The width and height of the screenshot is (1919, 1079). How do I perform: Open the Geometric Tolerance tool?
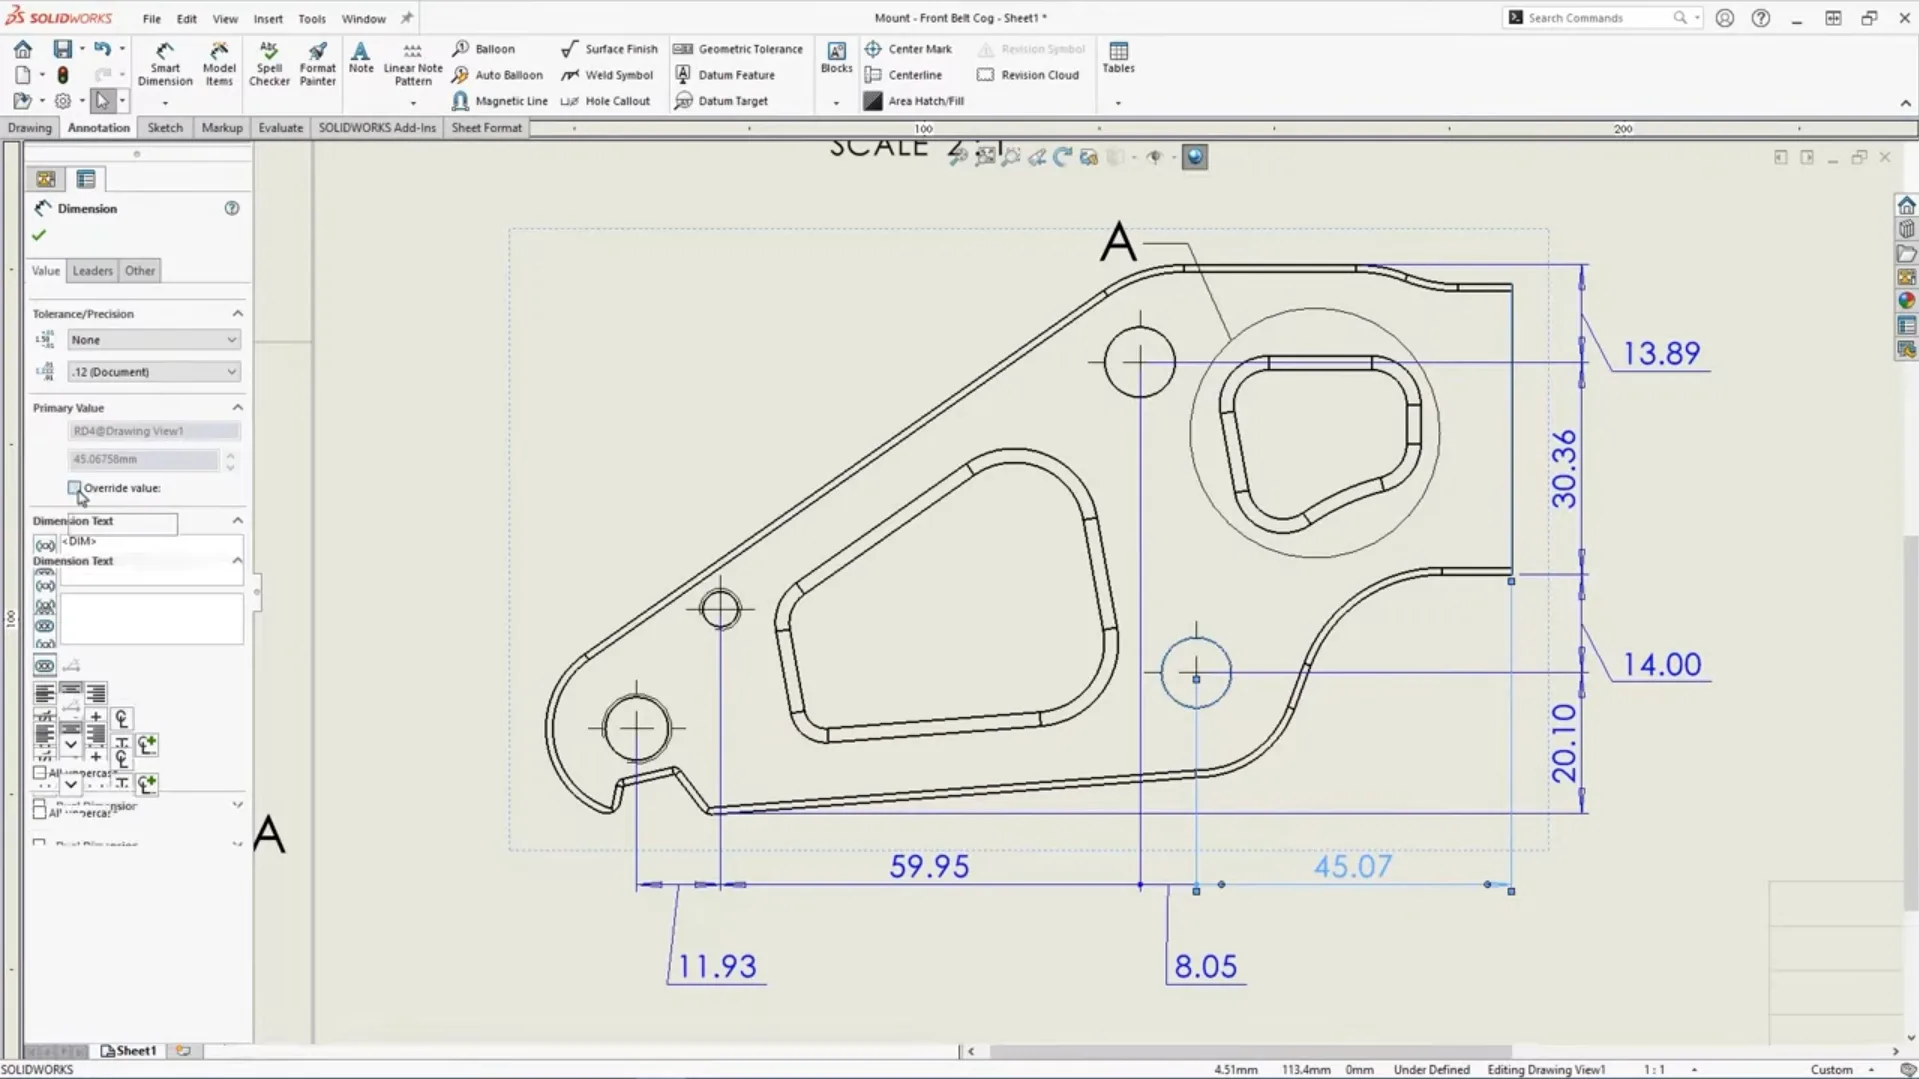pyautogui.click(x=738, y=49)
